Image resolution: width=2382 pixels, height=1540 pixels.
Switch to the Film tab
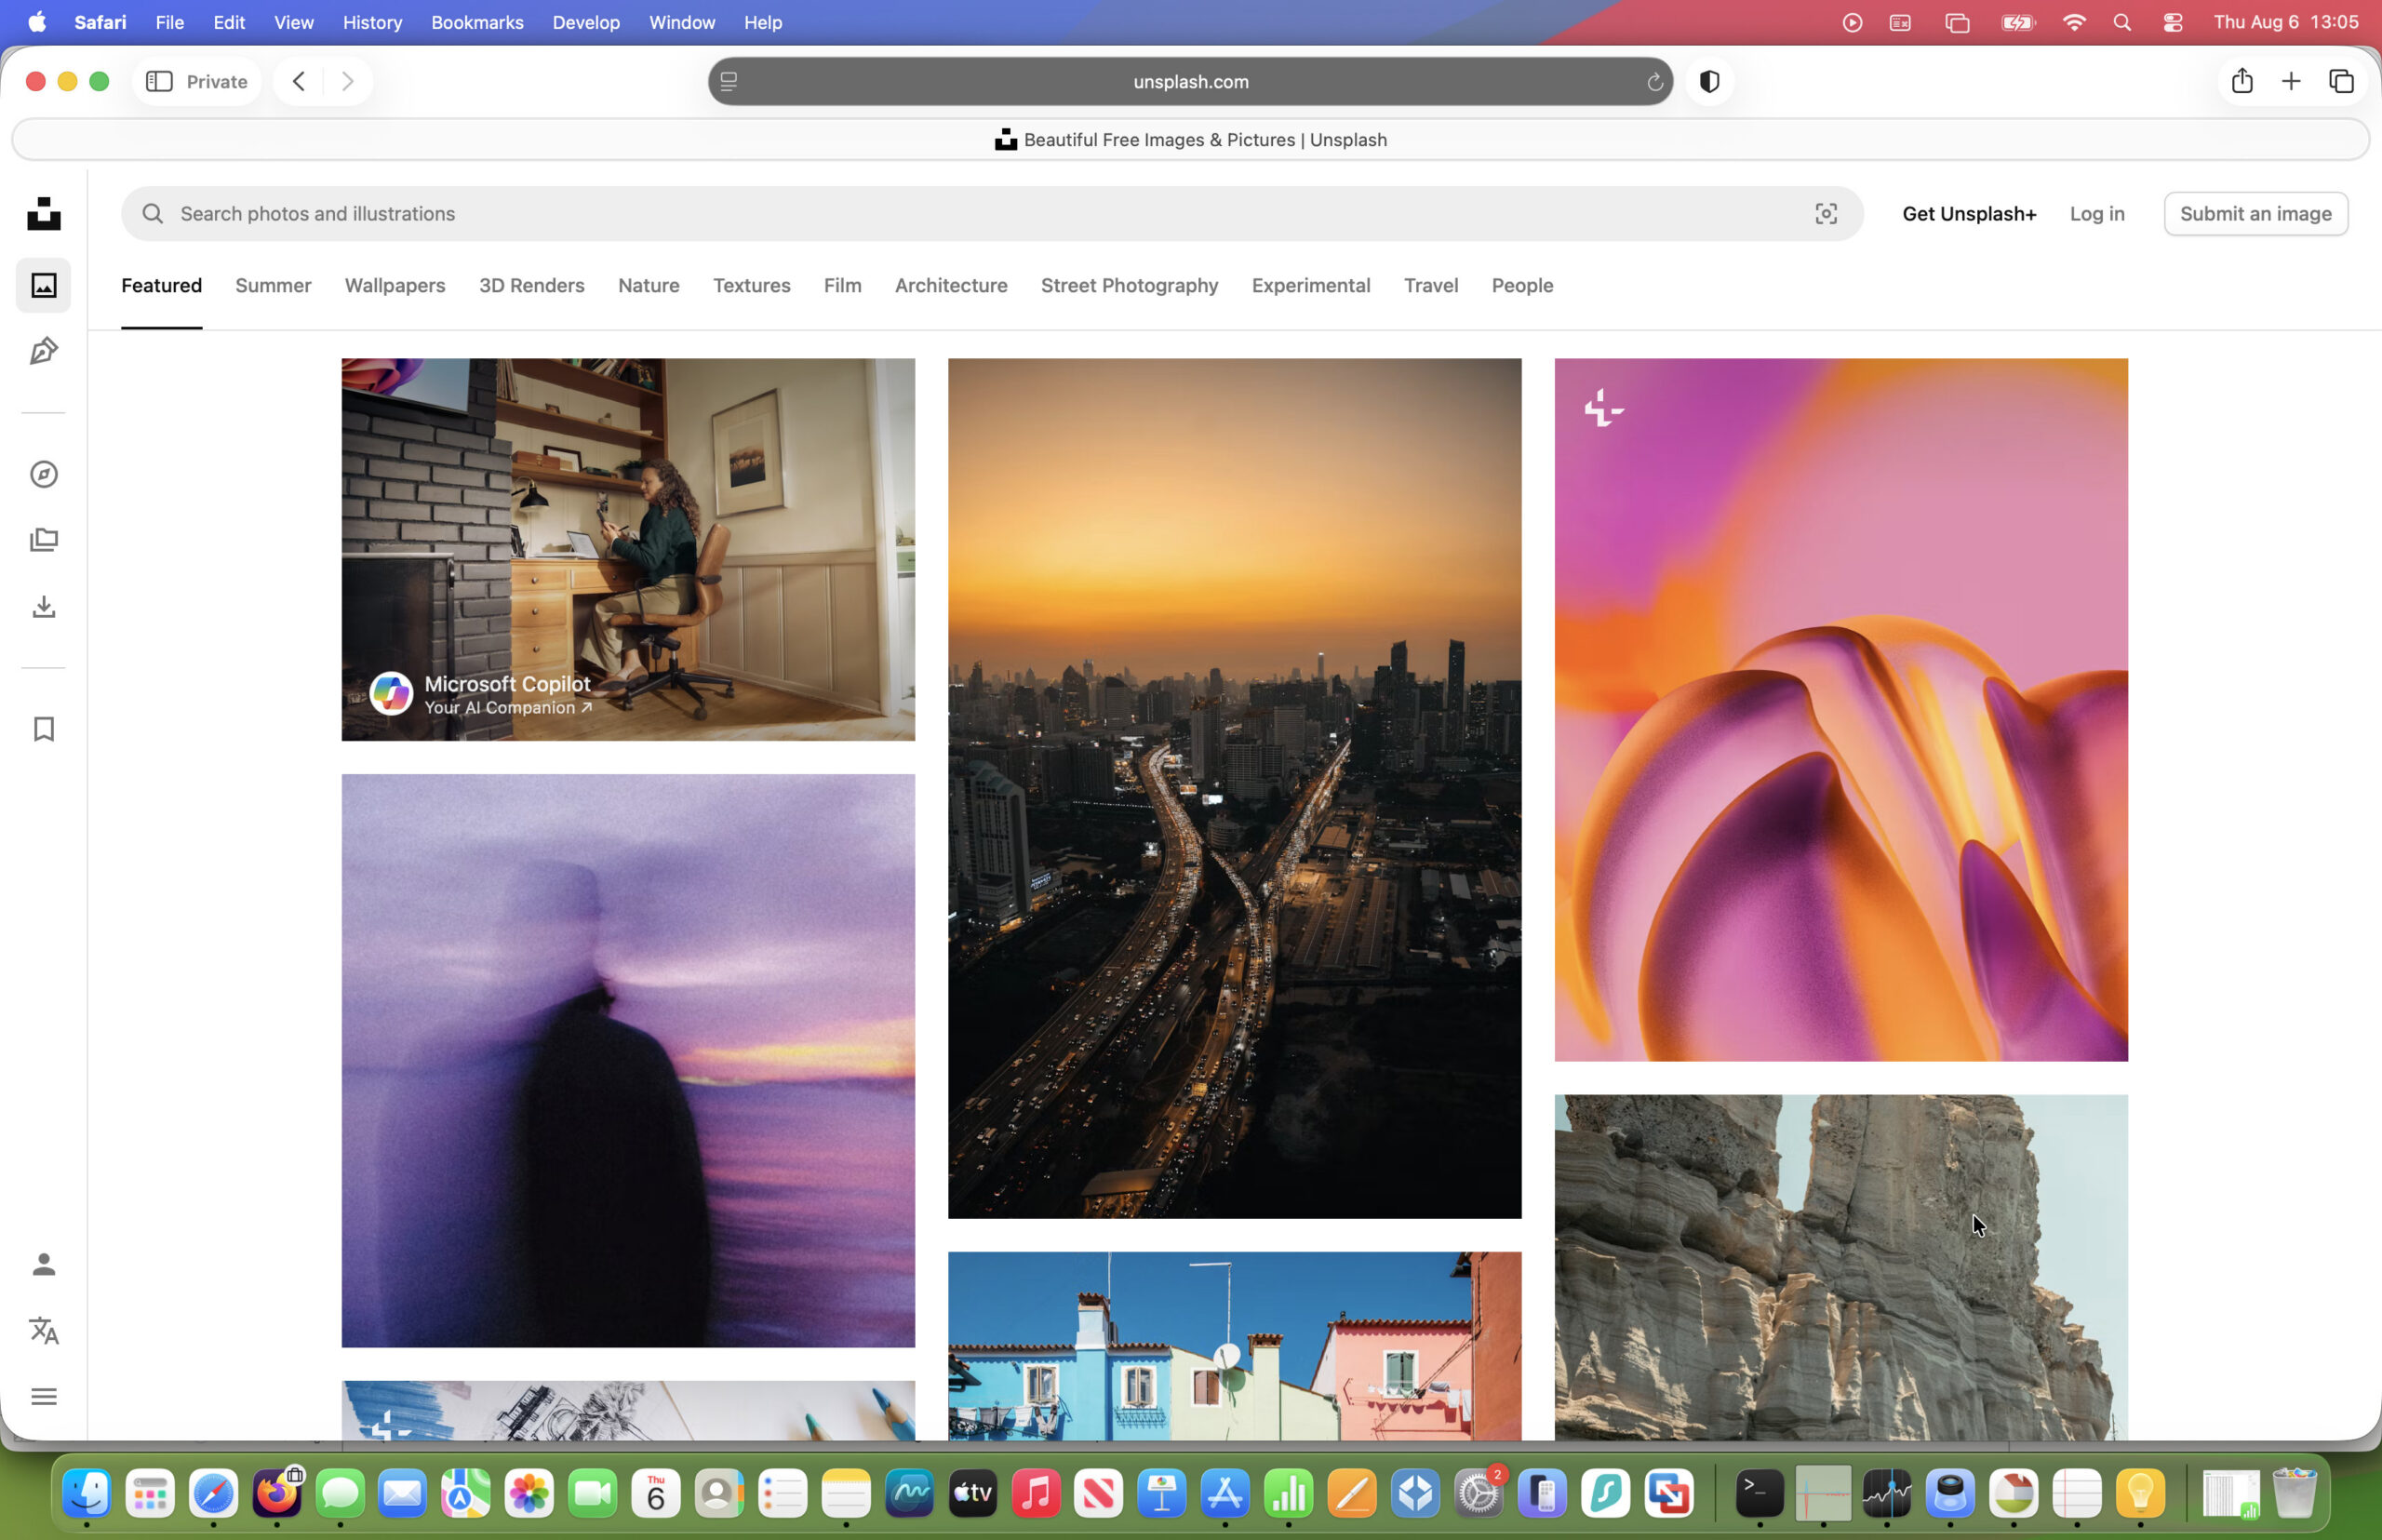(842, 285)
